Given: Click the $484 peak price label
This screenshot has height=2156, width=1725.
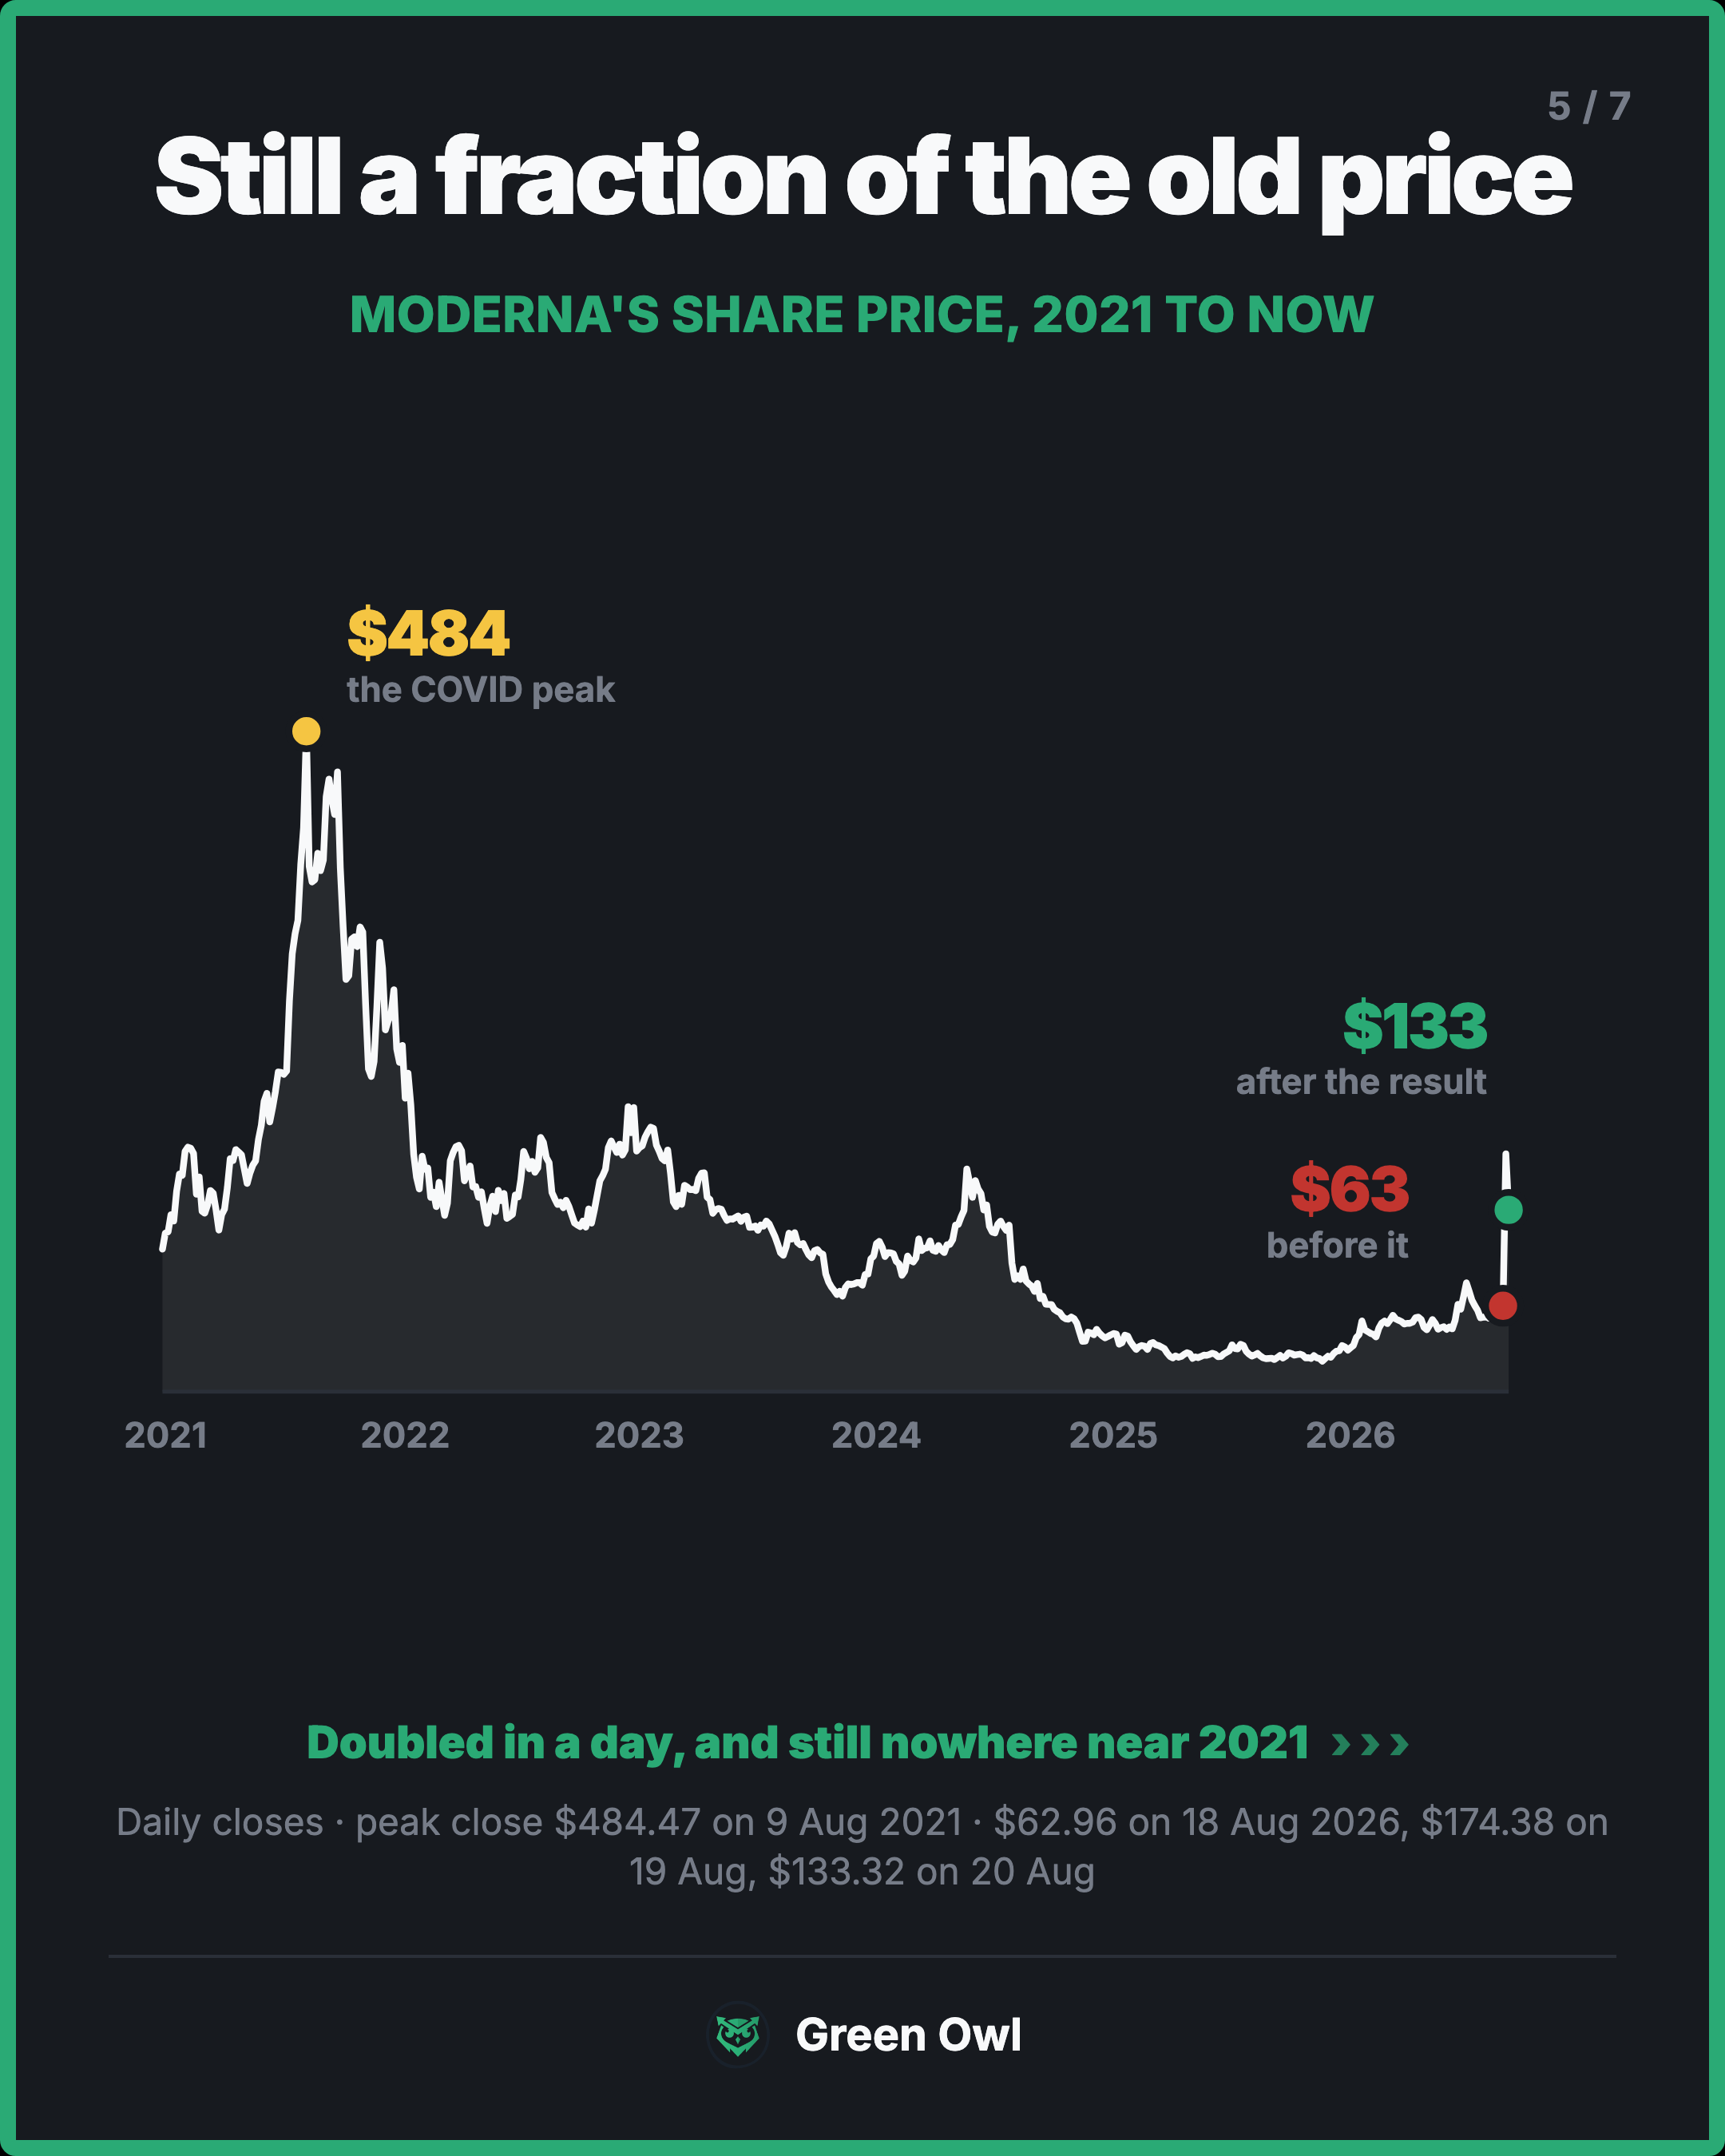Looking at the screenshot, I should 428,634.
